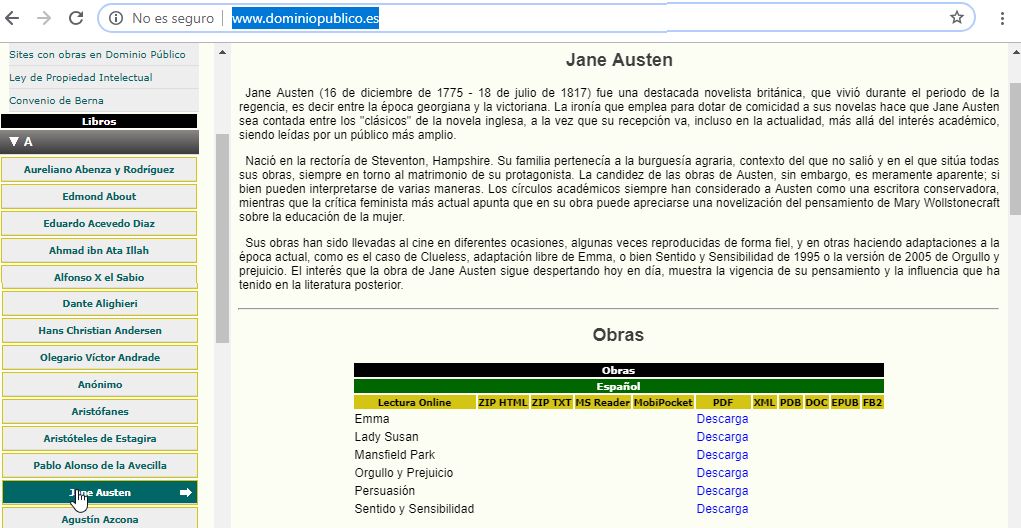Click the 'Mansfield Park' title text

tap(395, 454)
